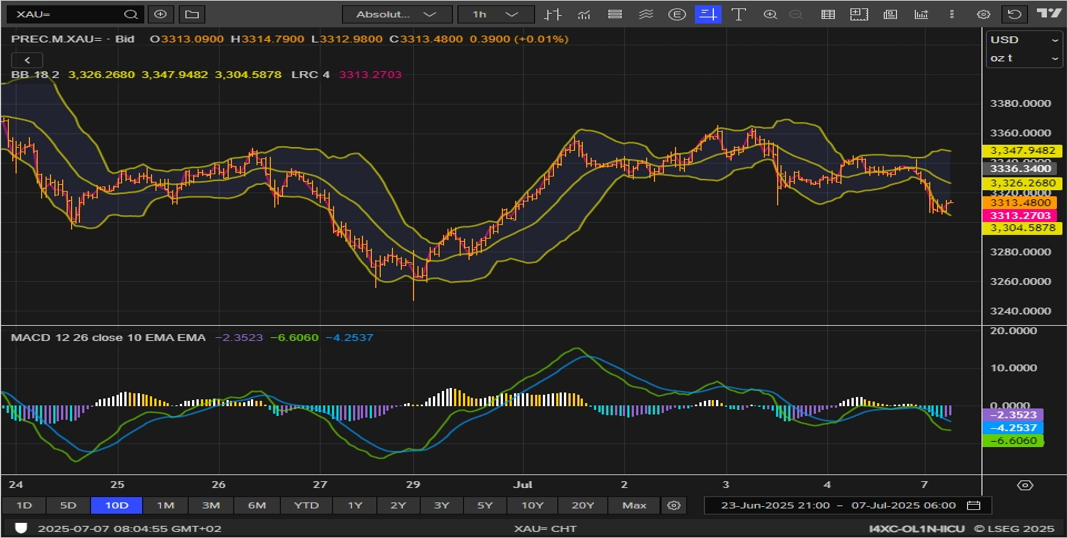1068x538 pixels.
Task: Select the Max range button
Action: pyautogui.click(x=634, y=505)
